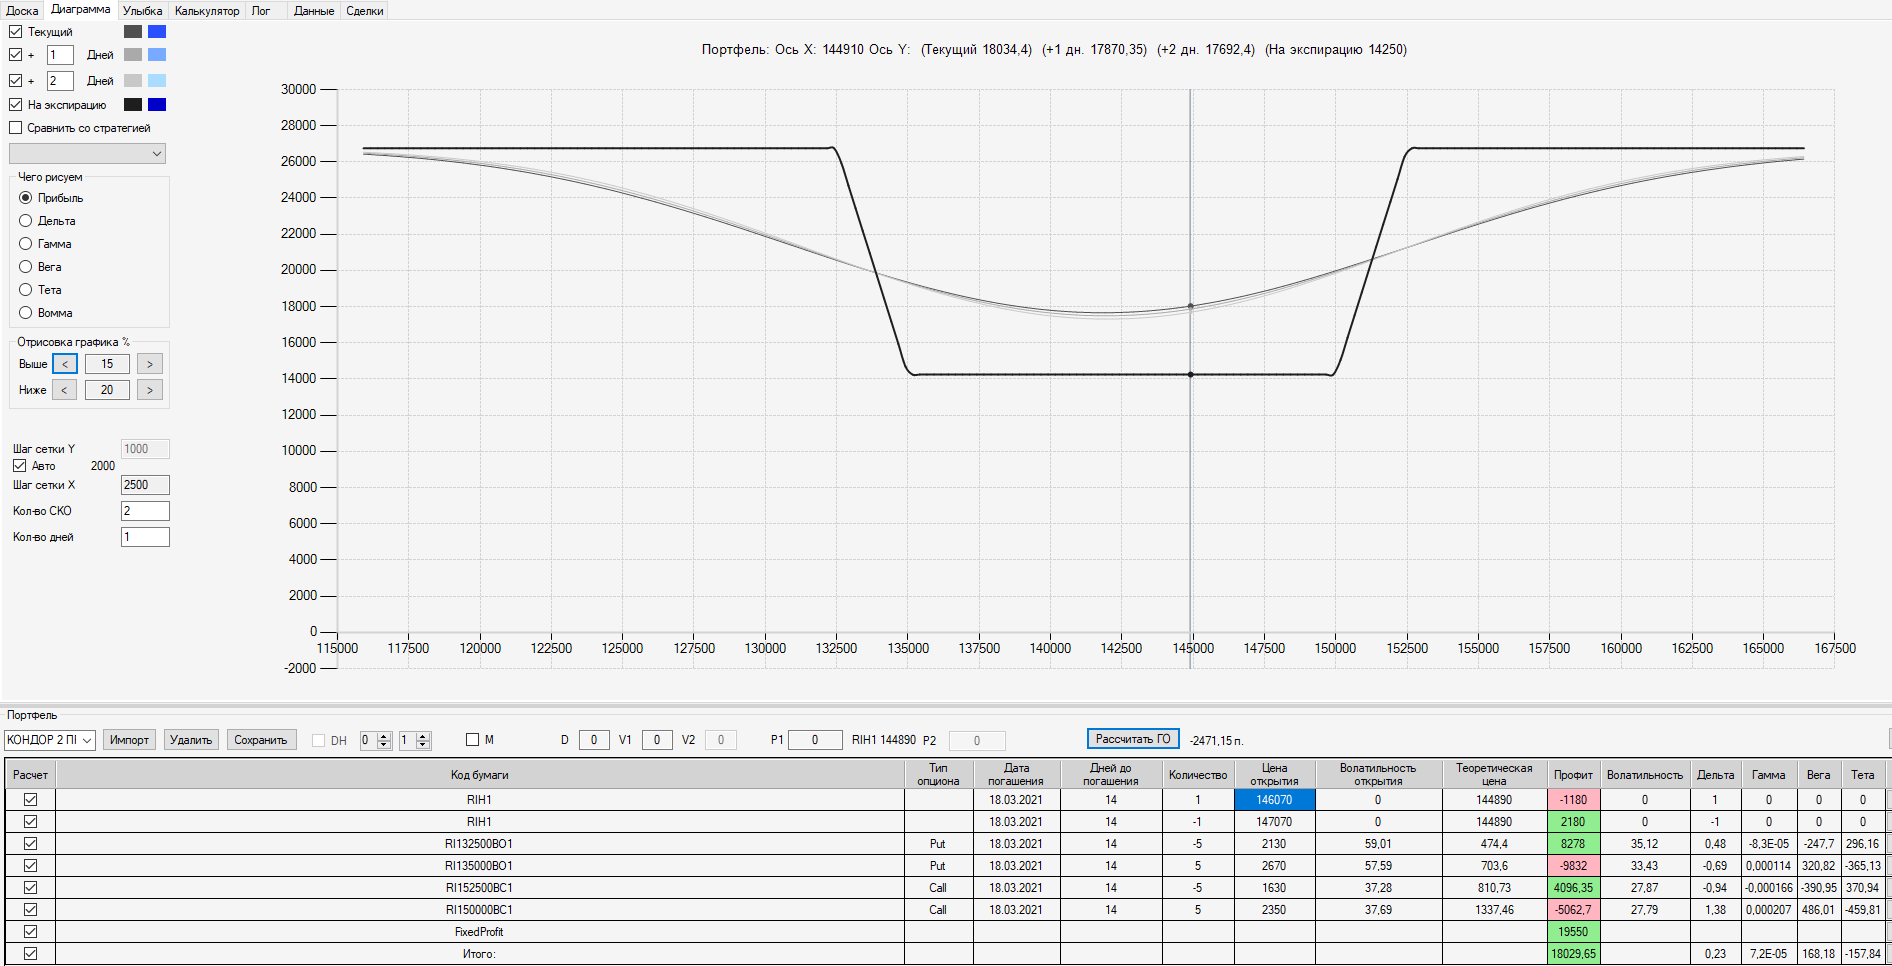This screenshot has height=966, width=1892.
Task: Open the Калькулятор tab
Action: click(207, 11)
